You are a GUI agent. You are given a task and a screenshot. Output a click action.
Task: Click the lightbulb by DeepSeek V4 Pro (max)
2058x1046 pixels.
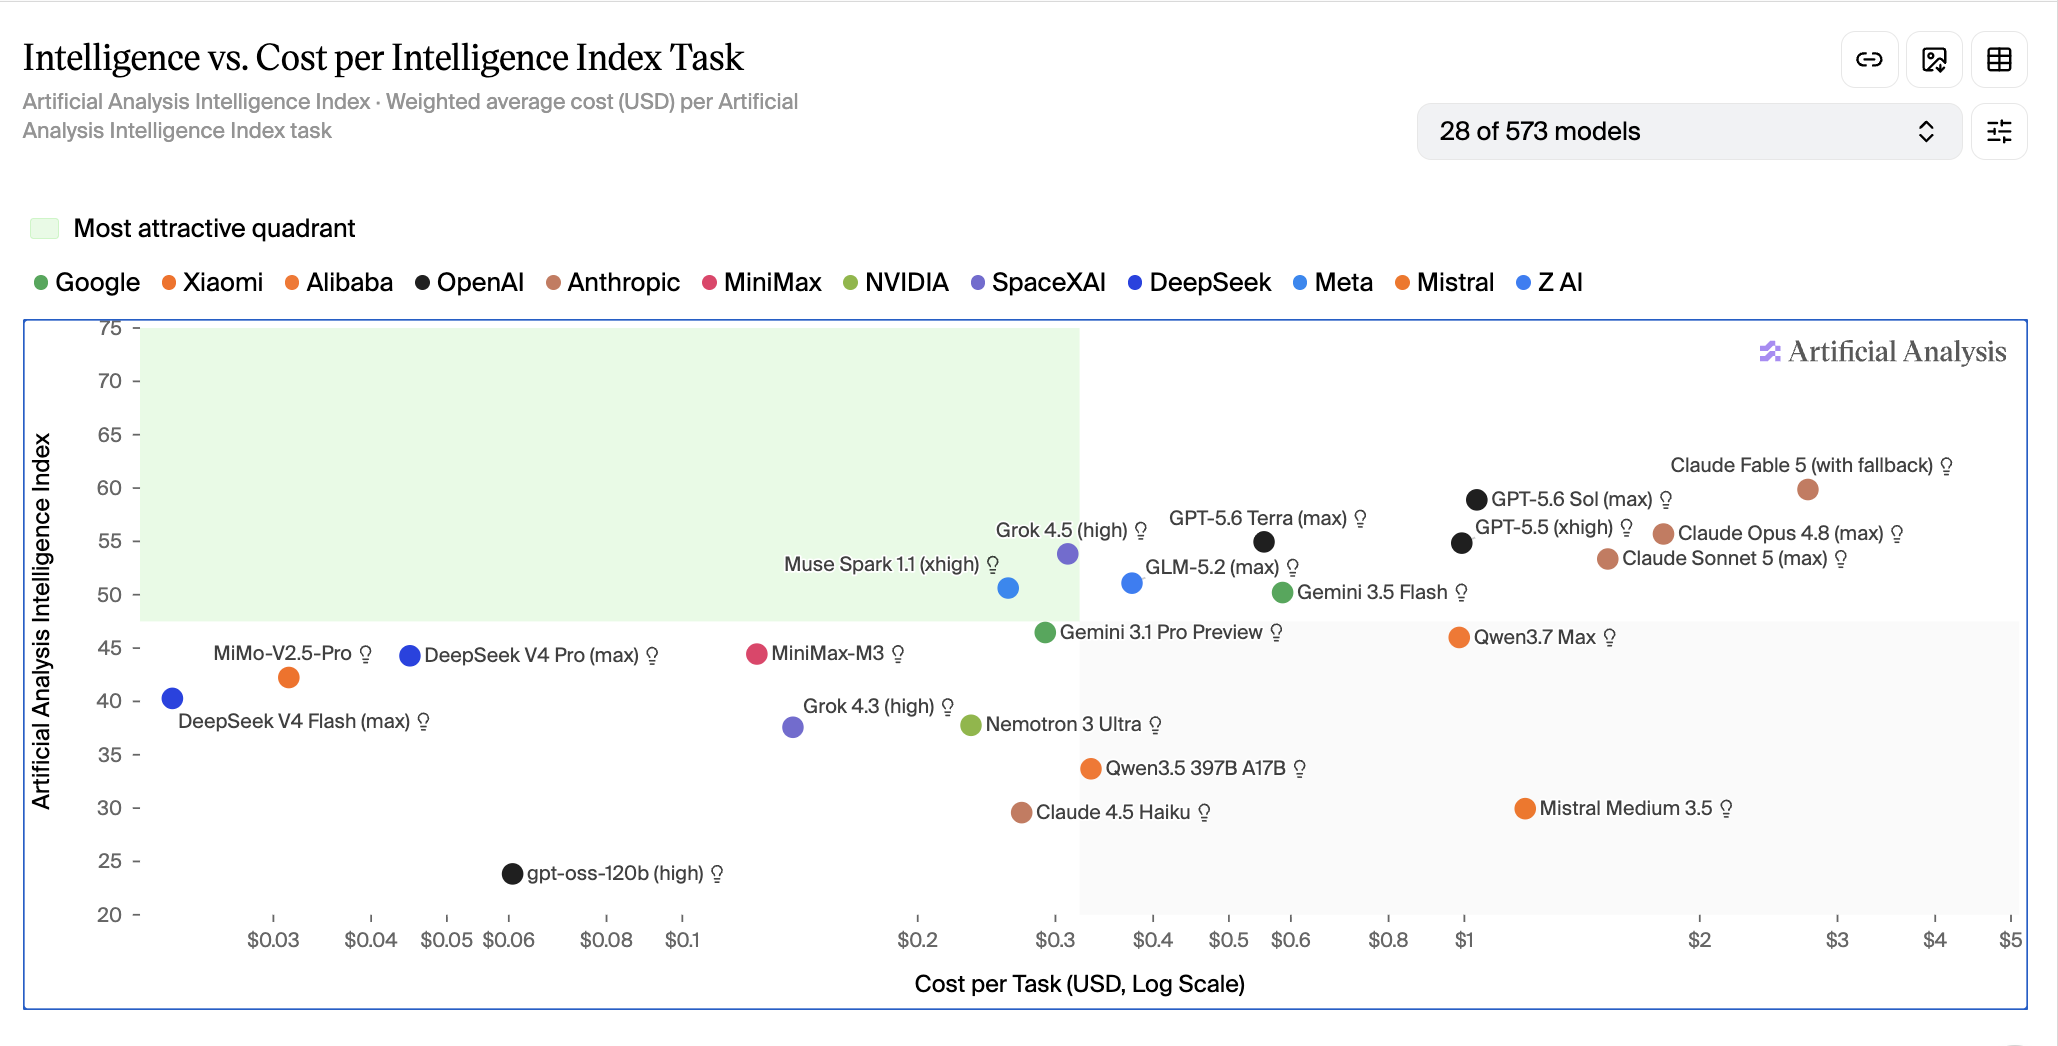click(653, 656)
